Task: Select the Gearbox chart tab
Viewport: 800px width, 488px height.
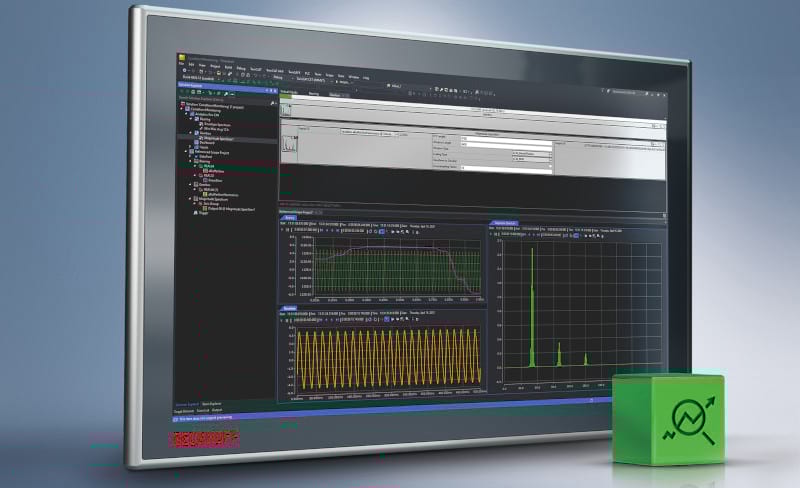Action: point(291,309)
